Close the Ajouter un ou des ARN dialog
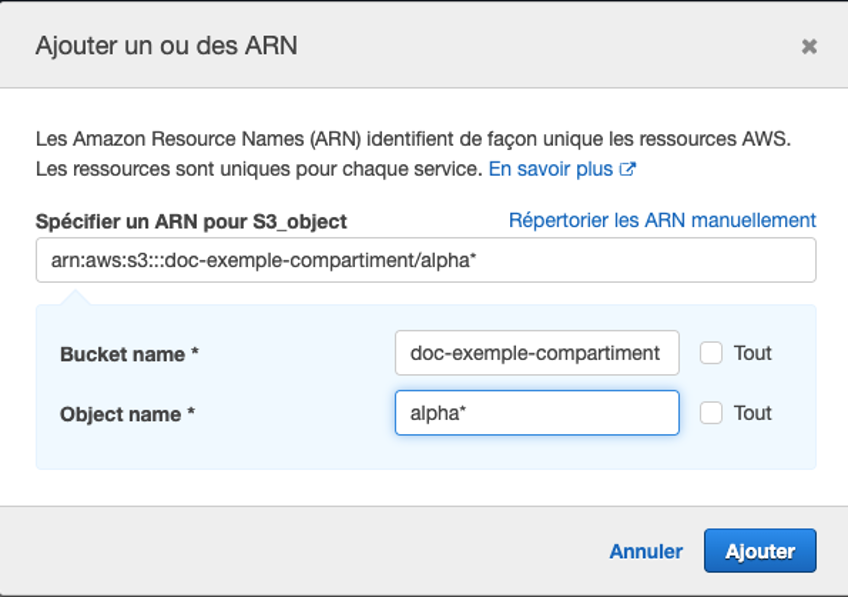The width and height of the screenshot is (849, 597). pyautogui.click(x=809, y=47)
